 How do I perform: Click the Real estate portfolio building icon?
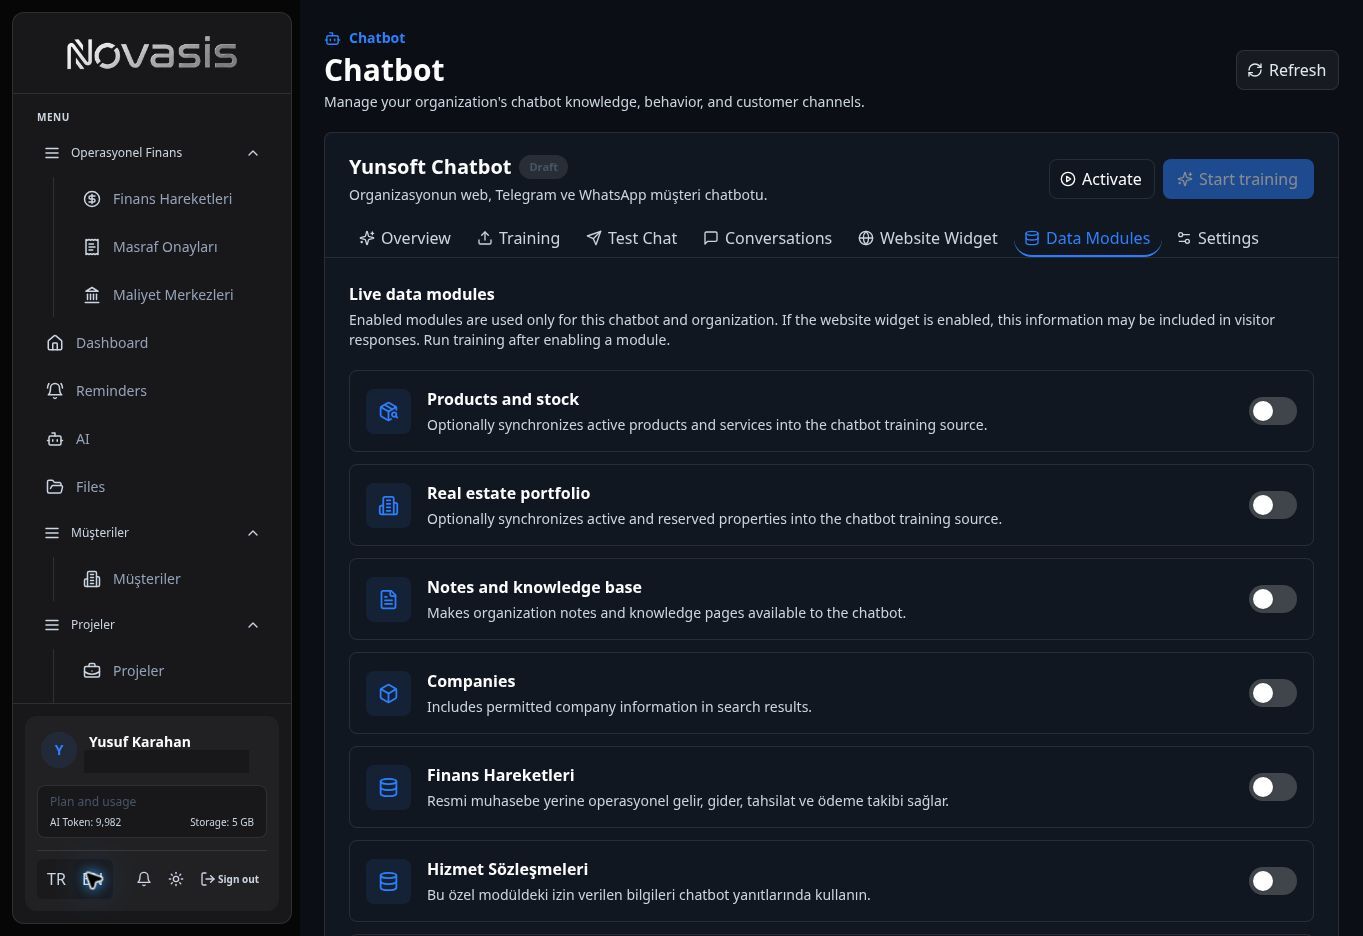(x=389, y=505)
